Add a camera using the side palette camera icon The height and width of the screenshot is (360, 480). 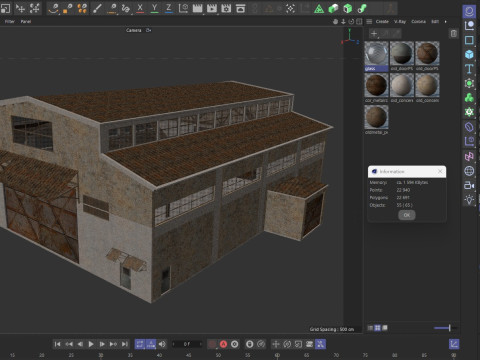point(469,185)
